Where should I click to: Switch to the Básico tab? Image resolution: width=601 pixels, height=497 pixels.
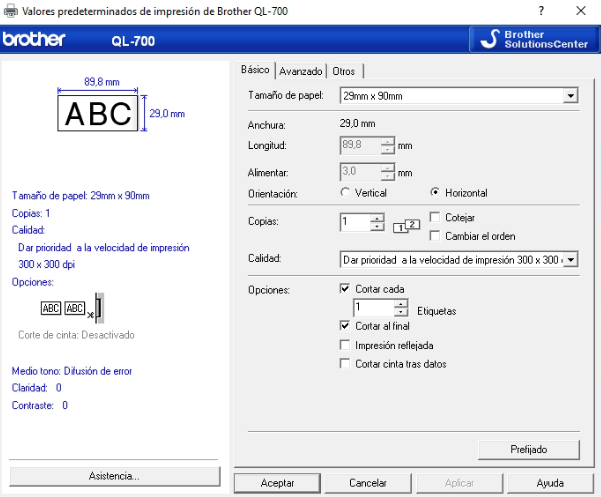255,70
